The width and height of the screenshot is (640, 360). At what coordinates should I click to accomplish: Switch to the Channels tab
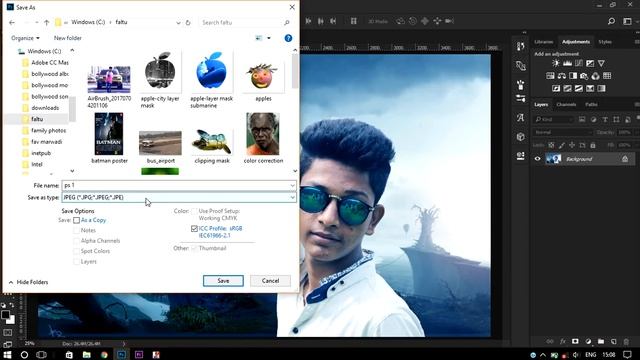point(566,104)
